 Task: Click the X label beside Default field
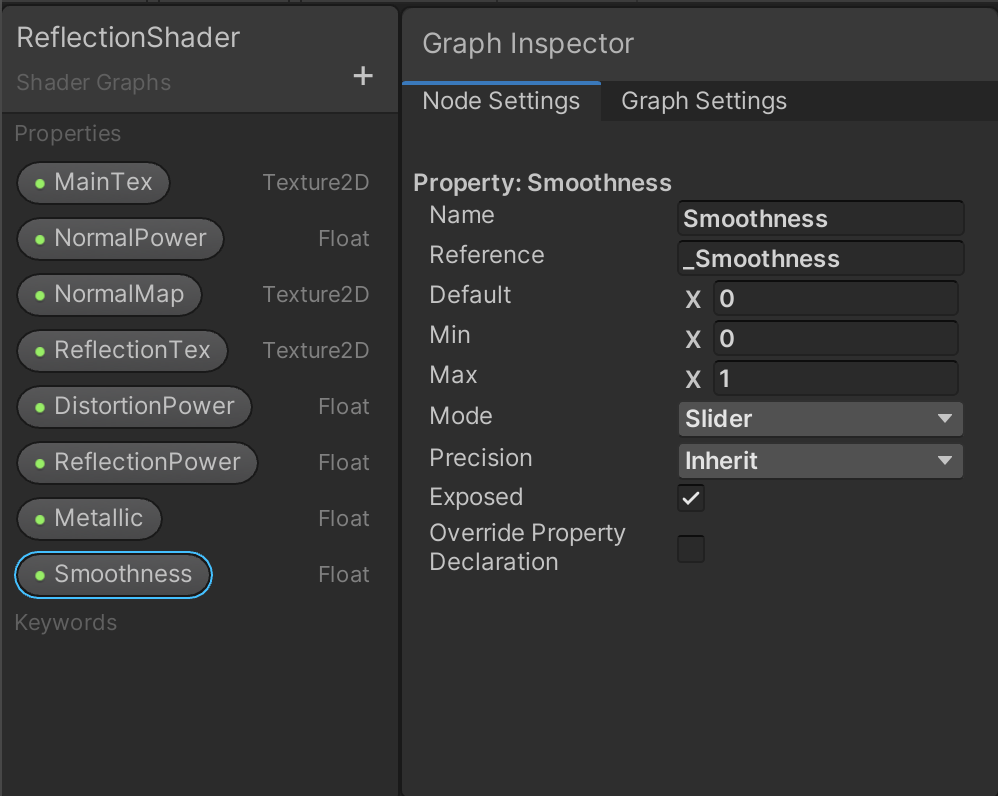pos(693,299)
